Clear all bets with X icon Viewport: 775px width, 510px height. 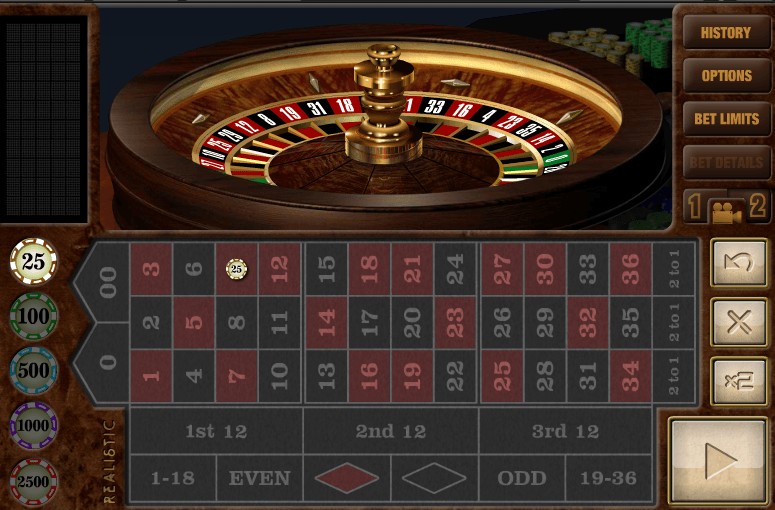(739, 322)
